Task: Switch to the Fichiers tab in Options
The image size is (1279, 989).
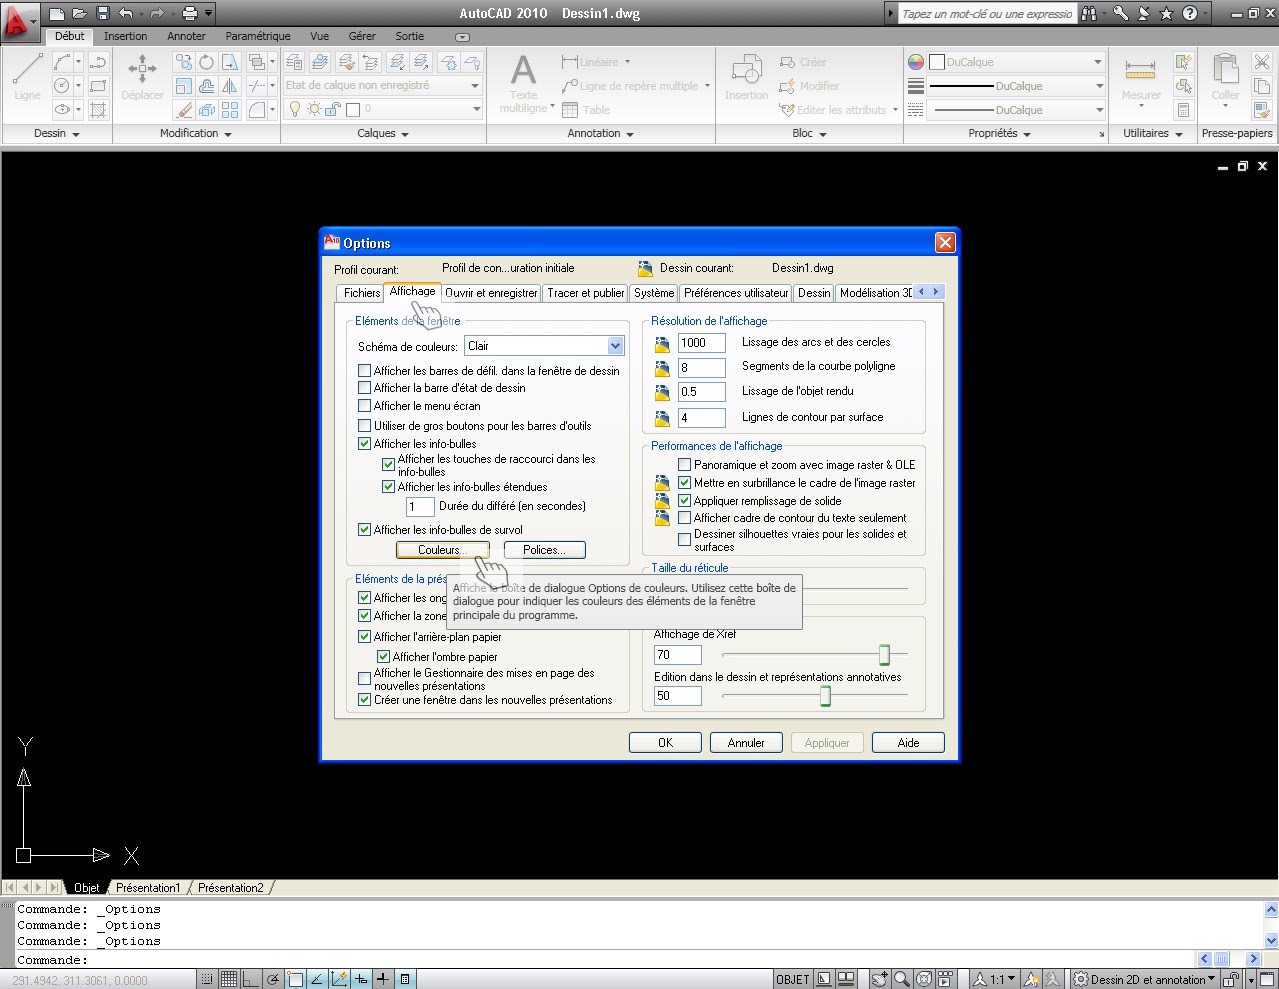Action: pos(362,293)
